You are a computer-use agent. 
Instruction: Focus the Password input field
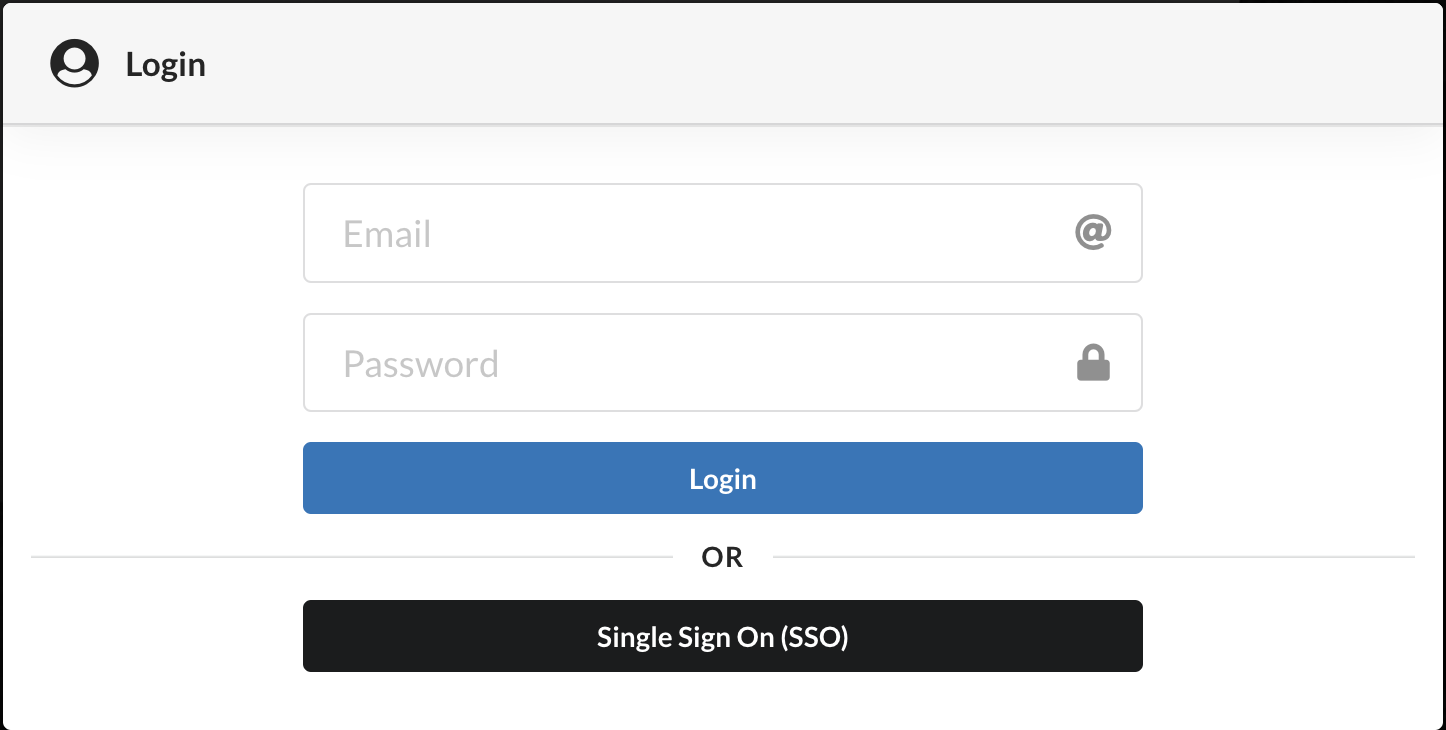[x=700, y=363]
